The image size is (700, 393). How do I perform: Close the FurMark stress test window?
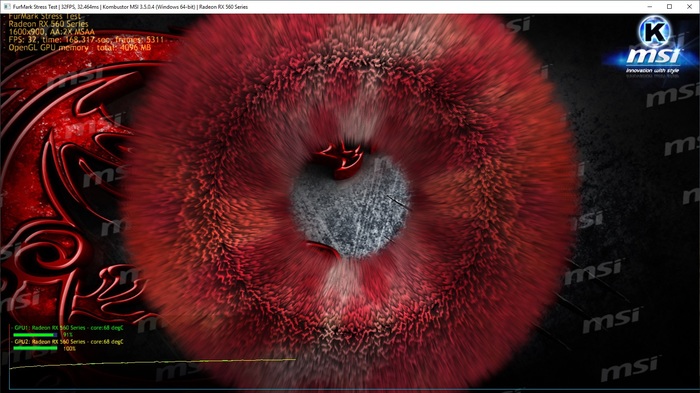click(690, 7)
